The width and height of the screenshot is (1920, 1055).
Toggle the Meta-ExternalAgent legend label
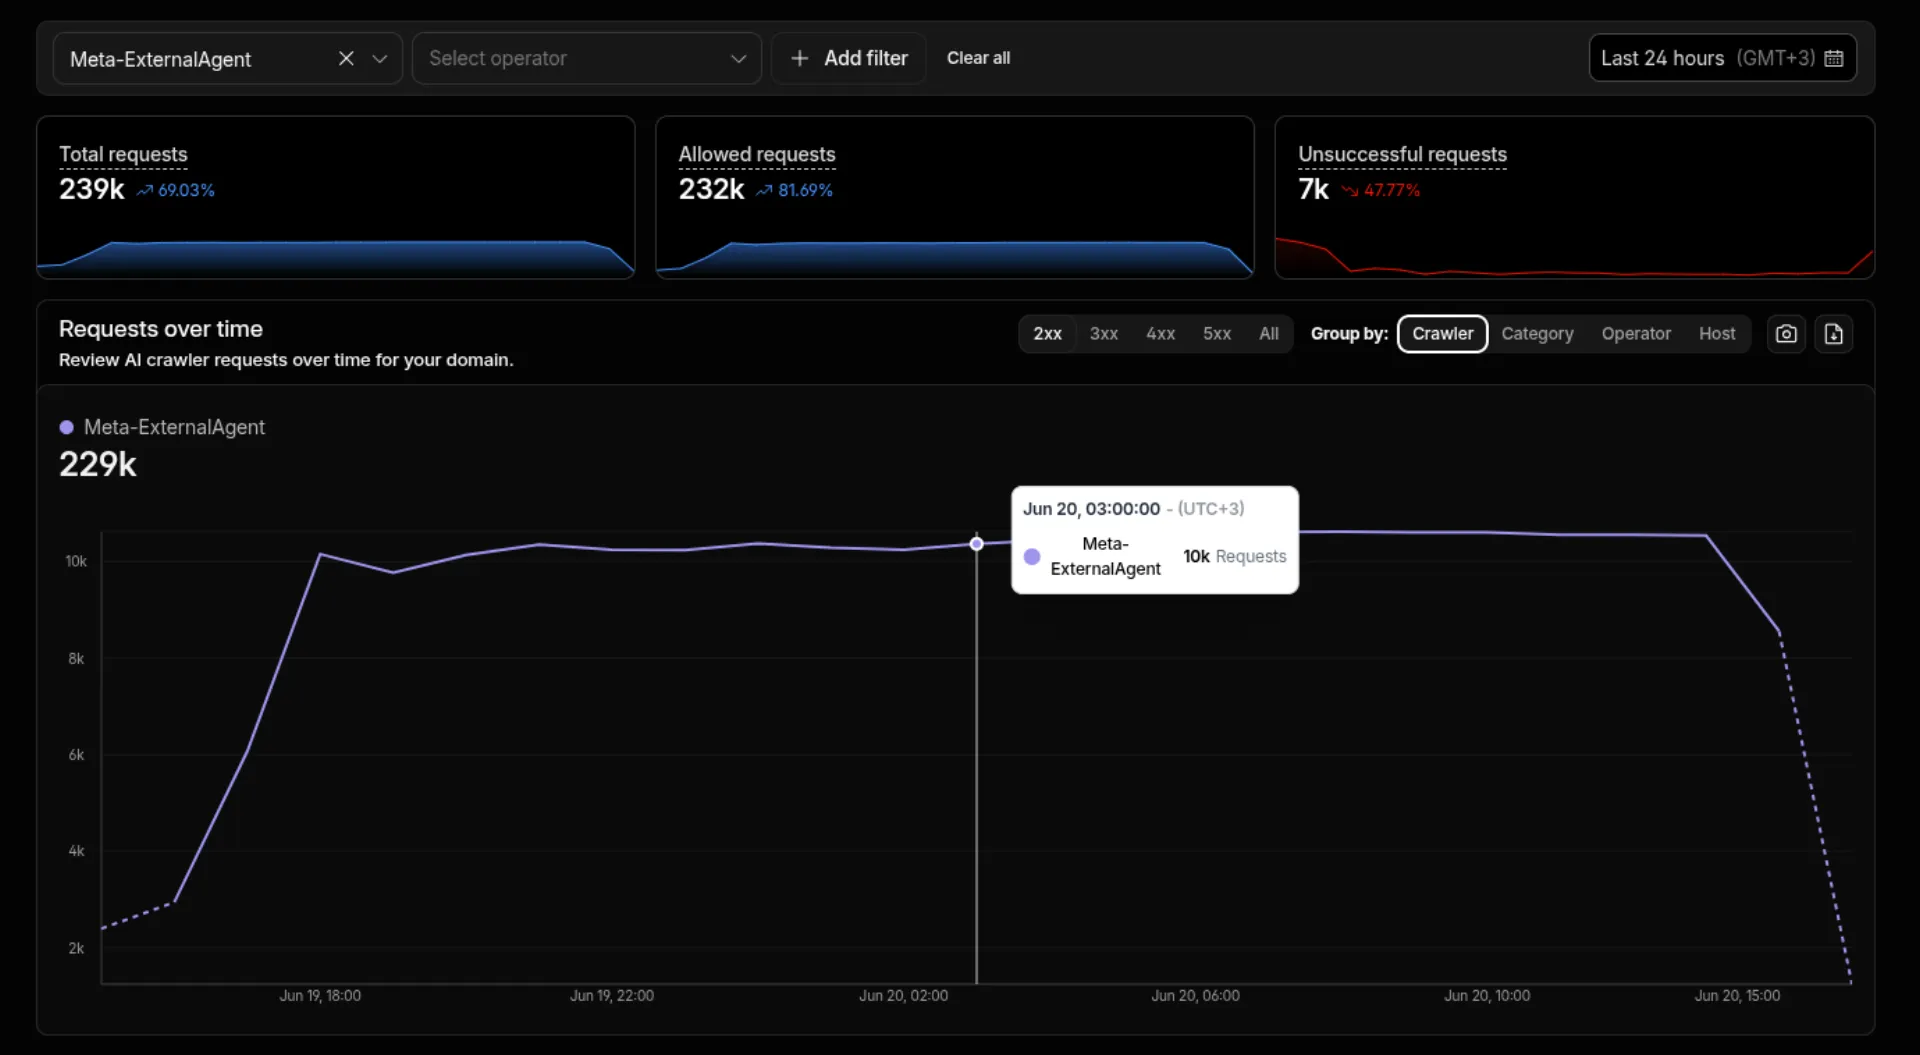[174, 427]
